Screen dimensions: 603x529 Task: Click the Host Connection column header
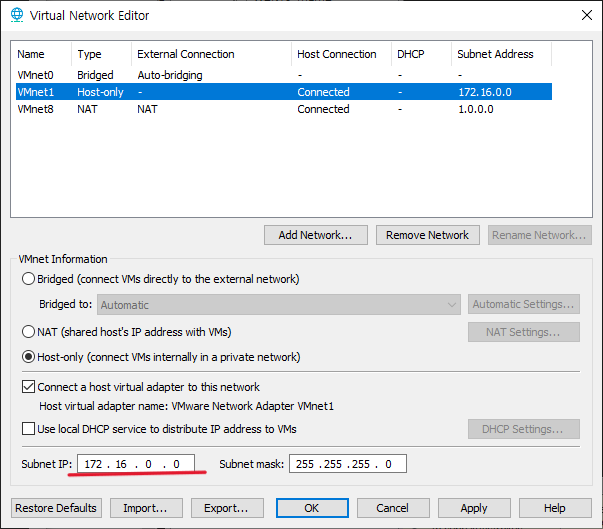pyautogui.click(x=341, y=54)
